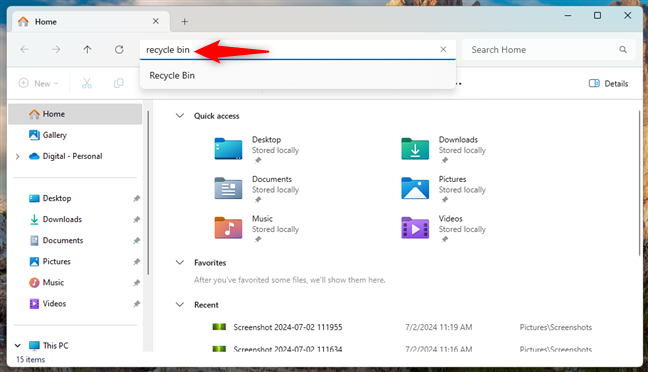The height and width of the screenshot is (372, 648).
Task: Click the search magnifier icon
Action: (623, 50)
